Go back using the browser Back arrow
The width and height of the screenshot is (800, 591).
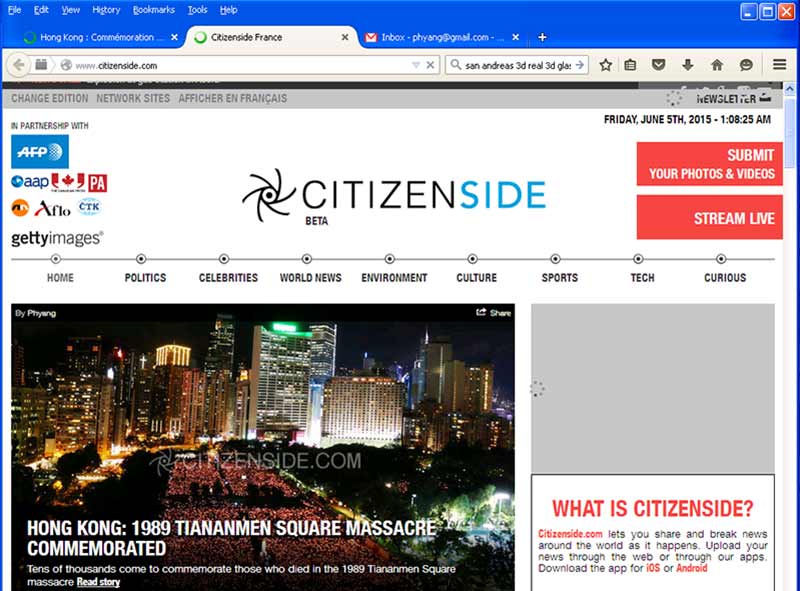coord(19,65)
